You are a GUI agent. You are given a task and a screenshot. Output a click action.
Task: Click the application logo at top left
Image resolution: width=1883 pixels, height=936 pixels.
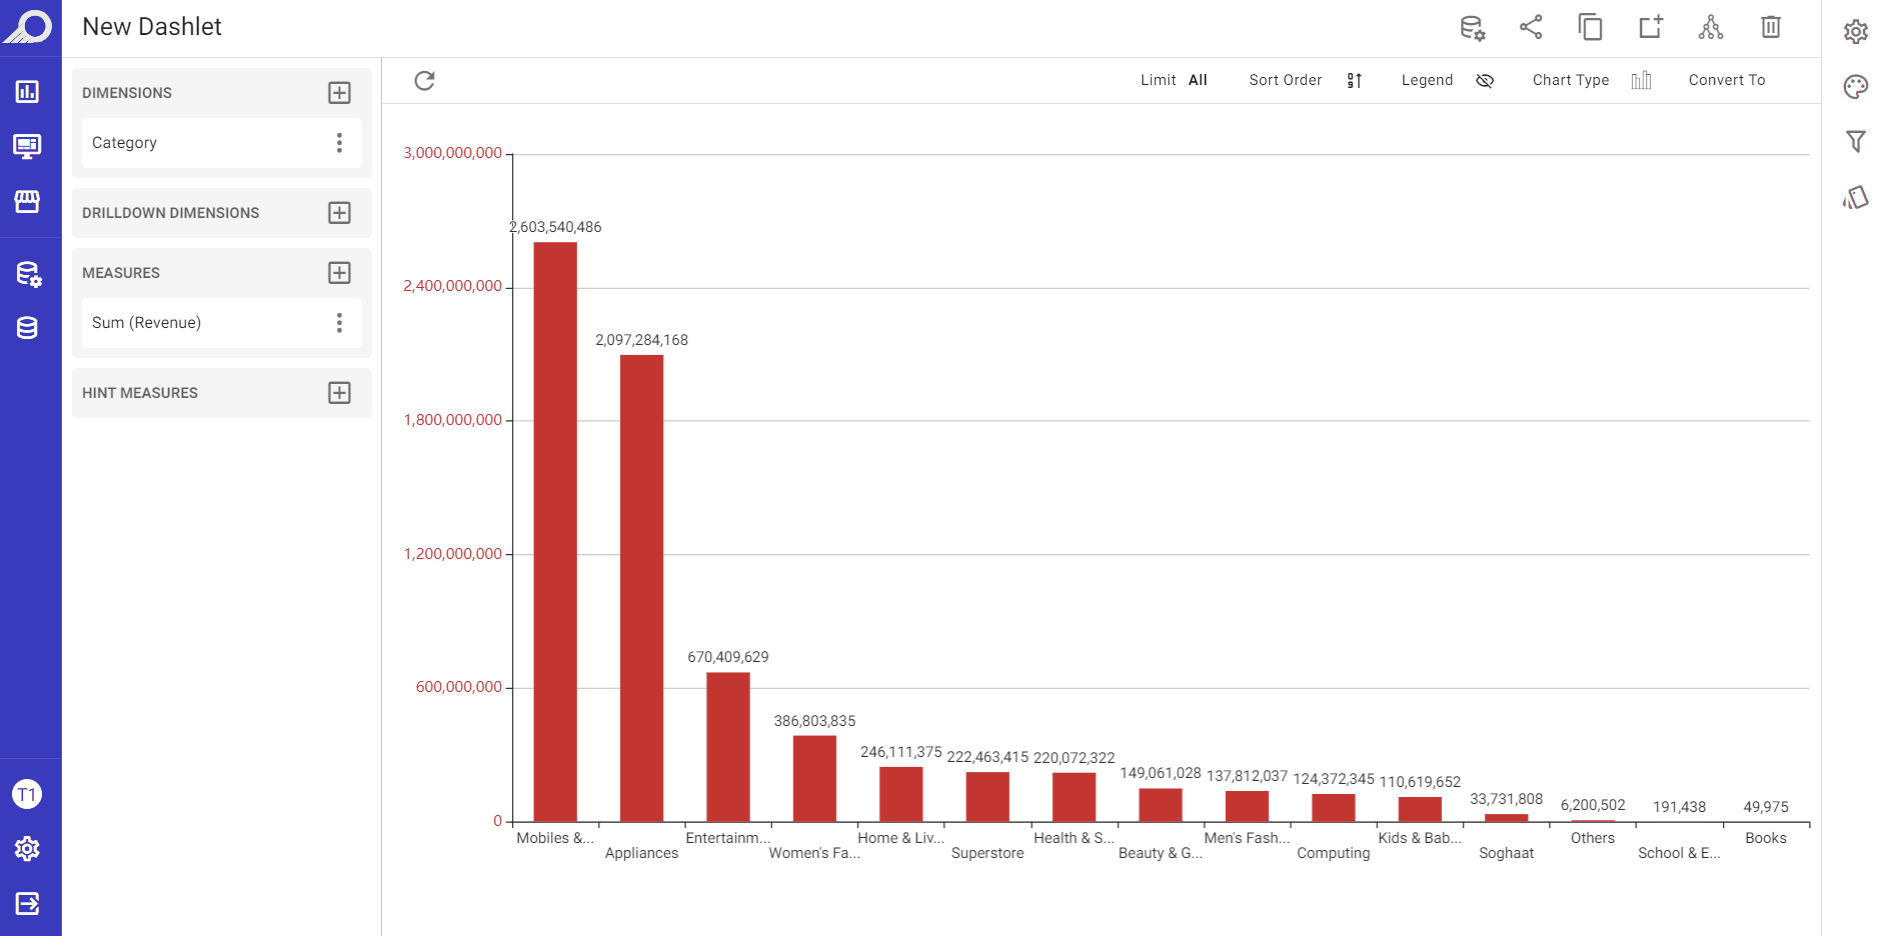coord(29,27)
